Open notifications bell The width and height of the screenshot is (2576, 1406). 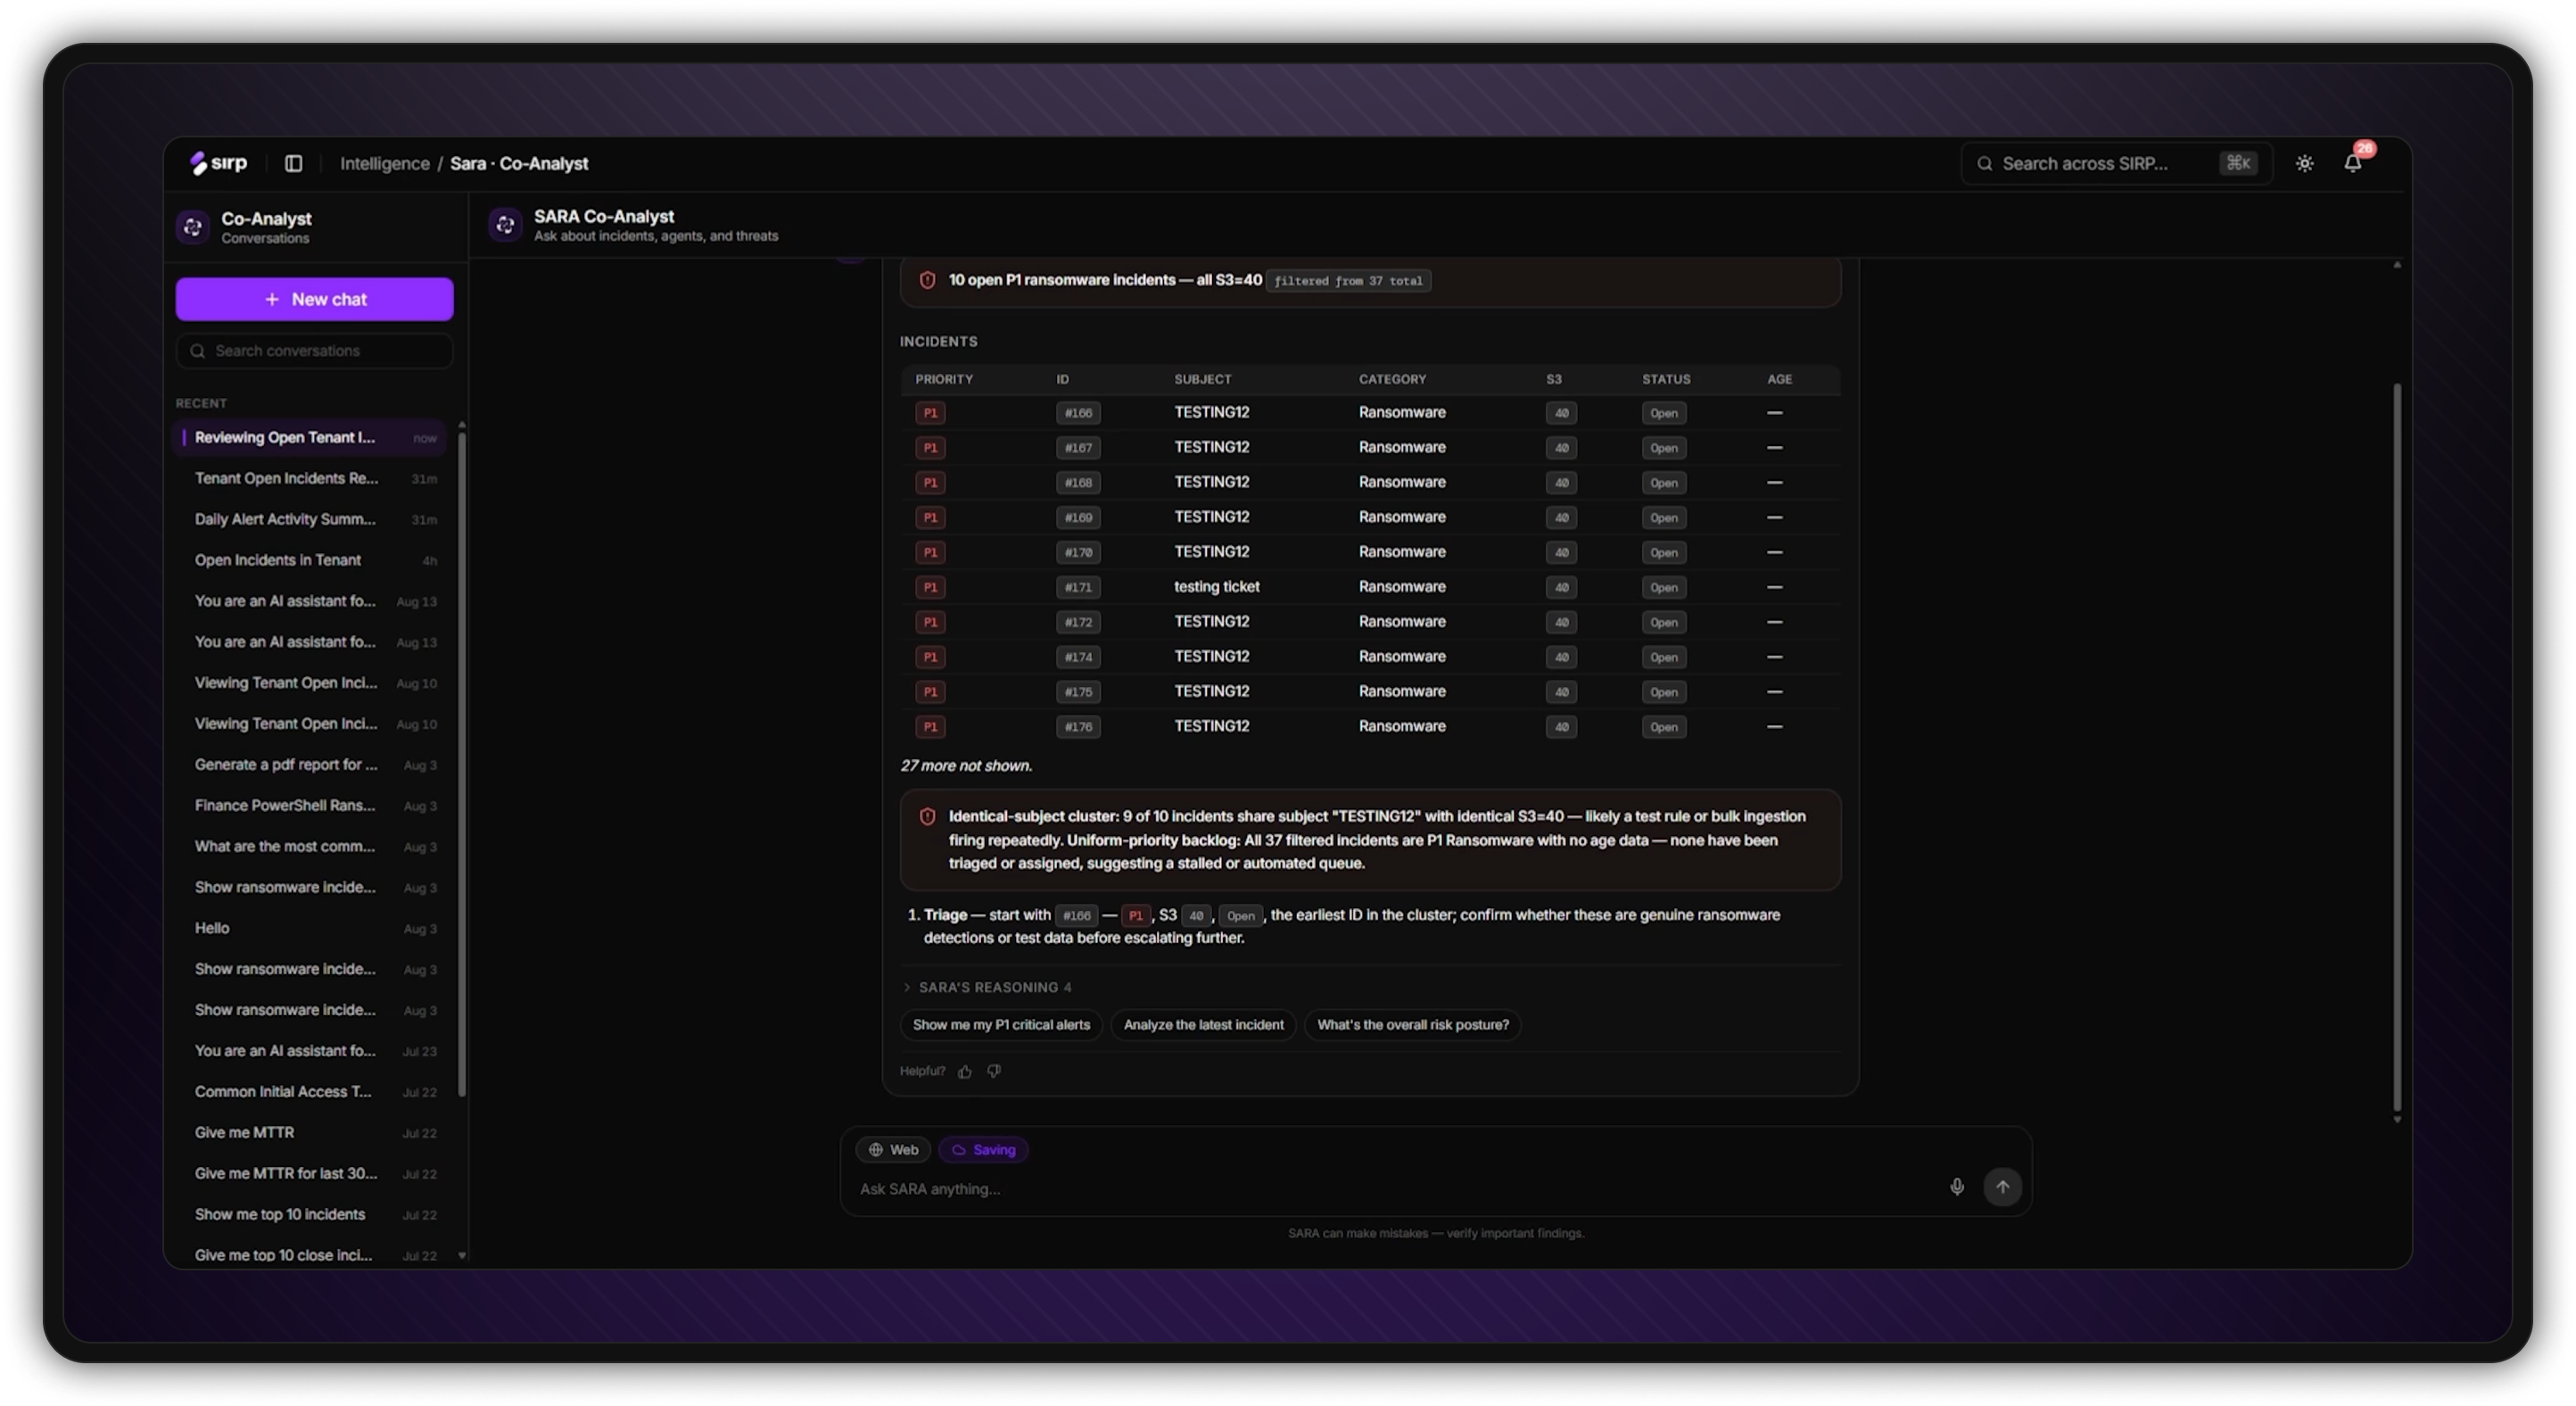(x=2352, y=163)
